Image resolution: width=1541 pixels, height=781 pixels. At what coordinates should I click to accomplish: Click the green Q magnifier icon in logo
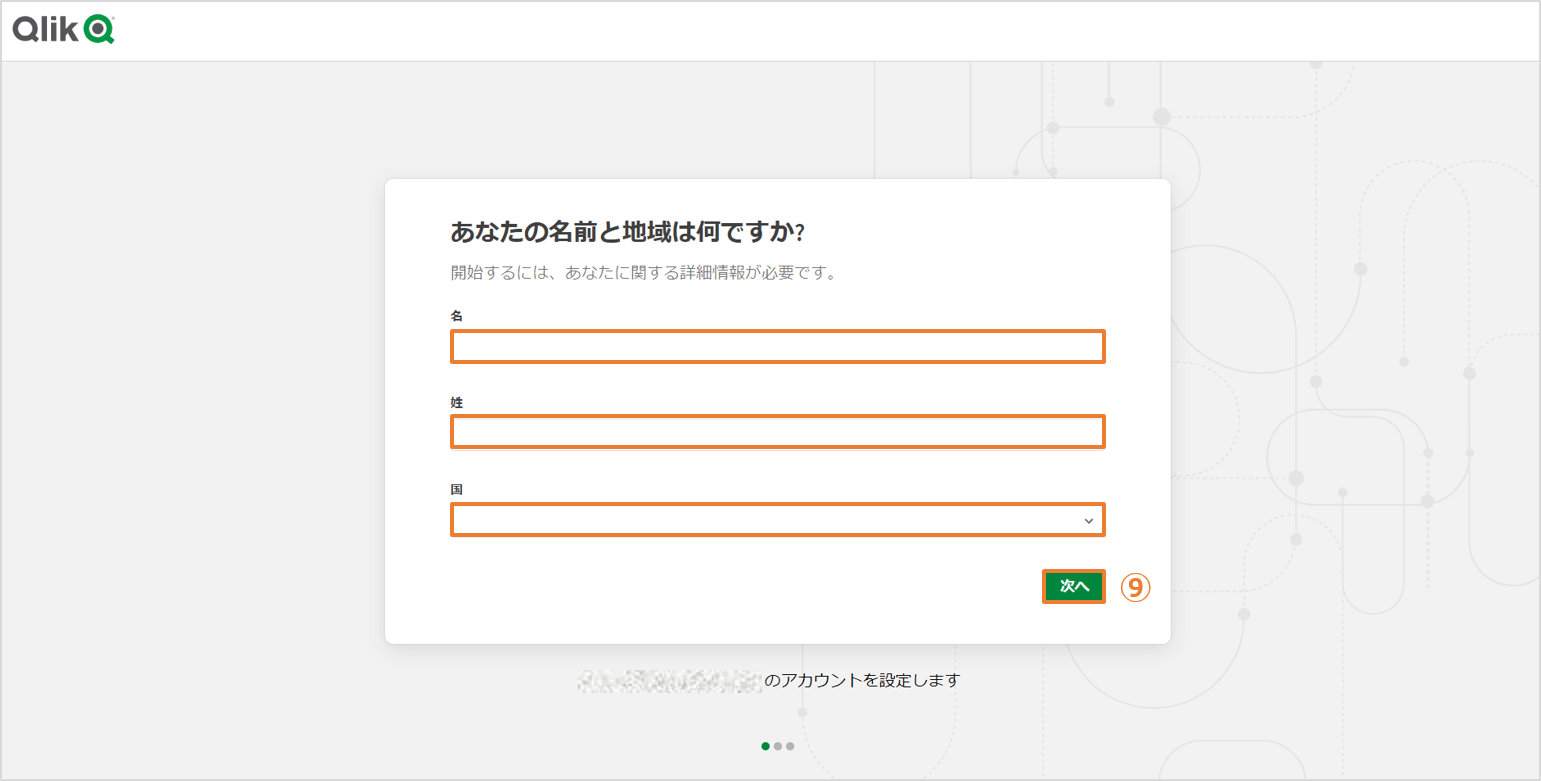100,30
